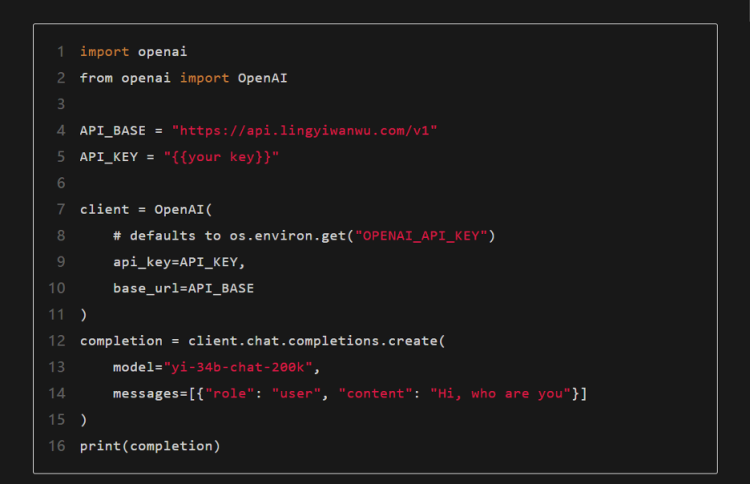The width and height of the screenshot is (750, 484).
Task: Click line number 4 in the gutter
Action: click(x=61, y=131)
